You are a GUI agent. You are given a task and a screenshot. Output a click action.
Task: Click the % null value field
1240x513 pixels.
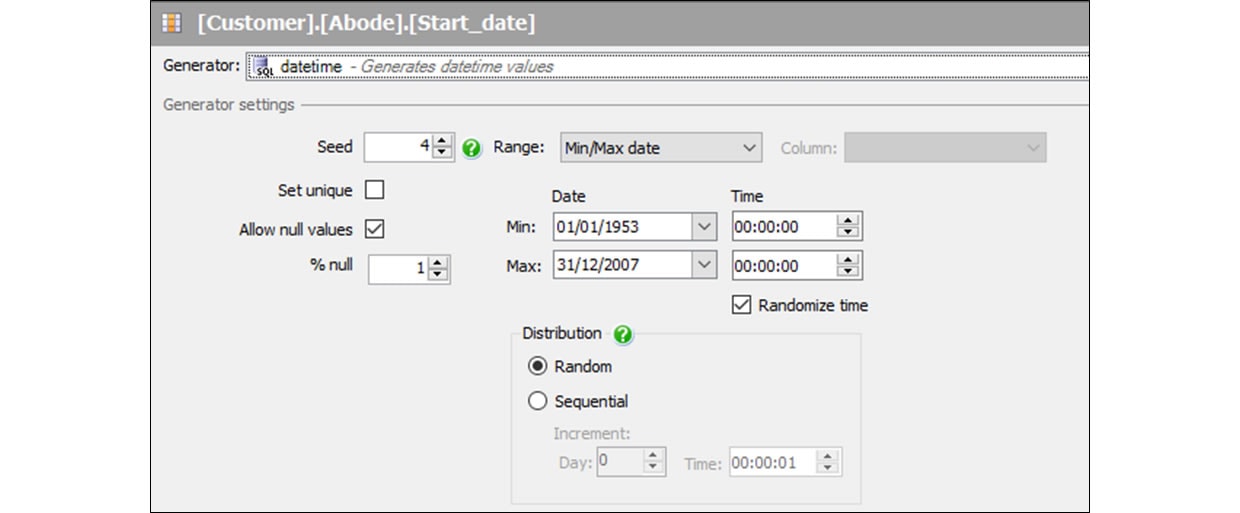tap(398, 268)
